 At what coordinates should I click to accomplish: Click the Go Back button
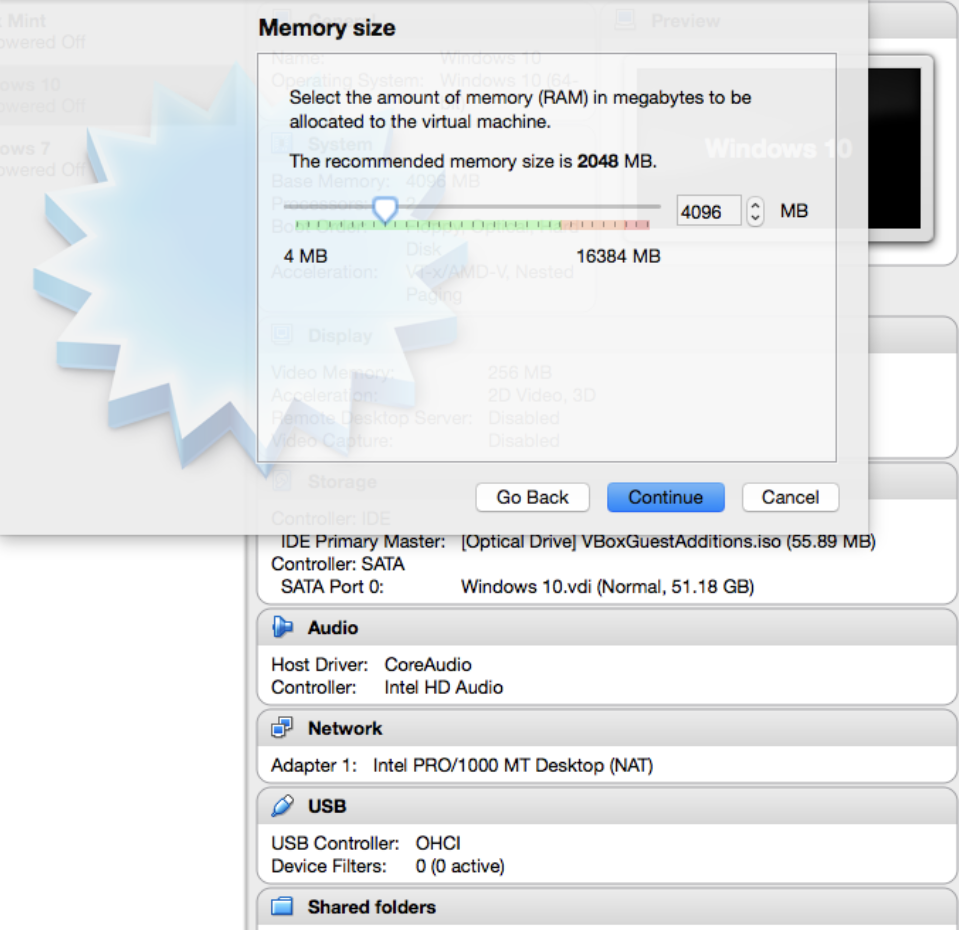click(532, 497)
